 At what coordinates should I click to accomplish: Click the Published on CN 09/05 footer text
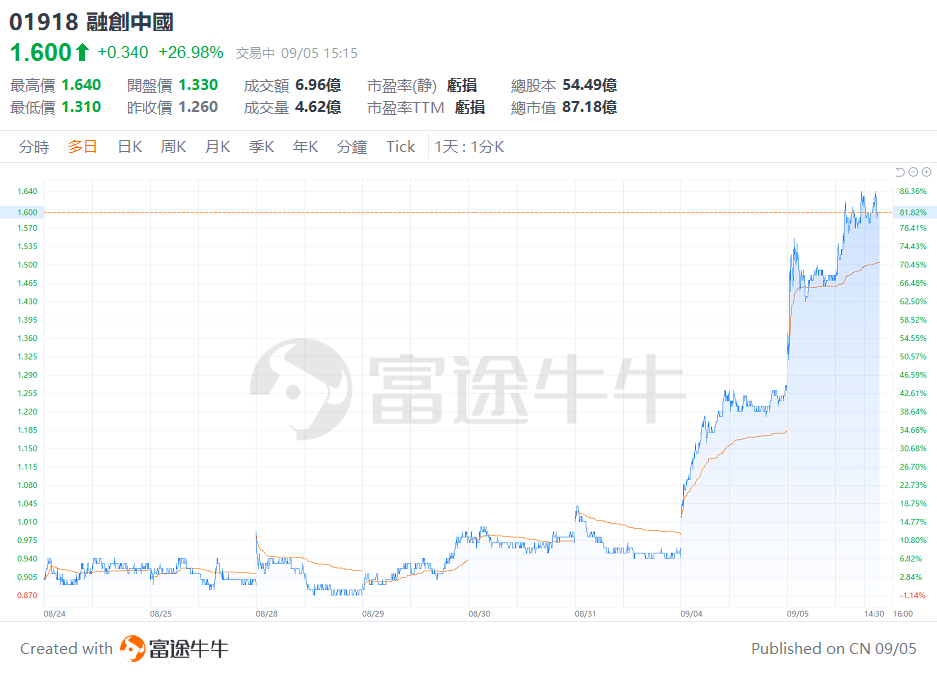coord(834,649)
